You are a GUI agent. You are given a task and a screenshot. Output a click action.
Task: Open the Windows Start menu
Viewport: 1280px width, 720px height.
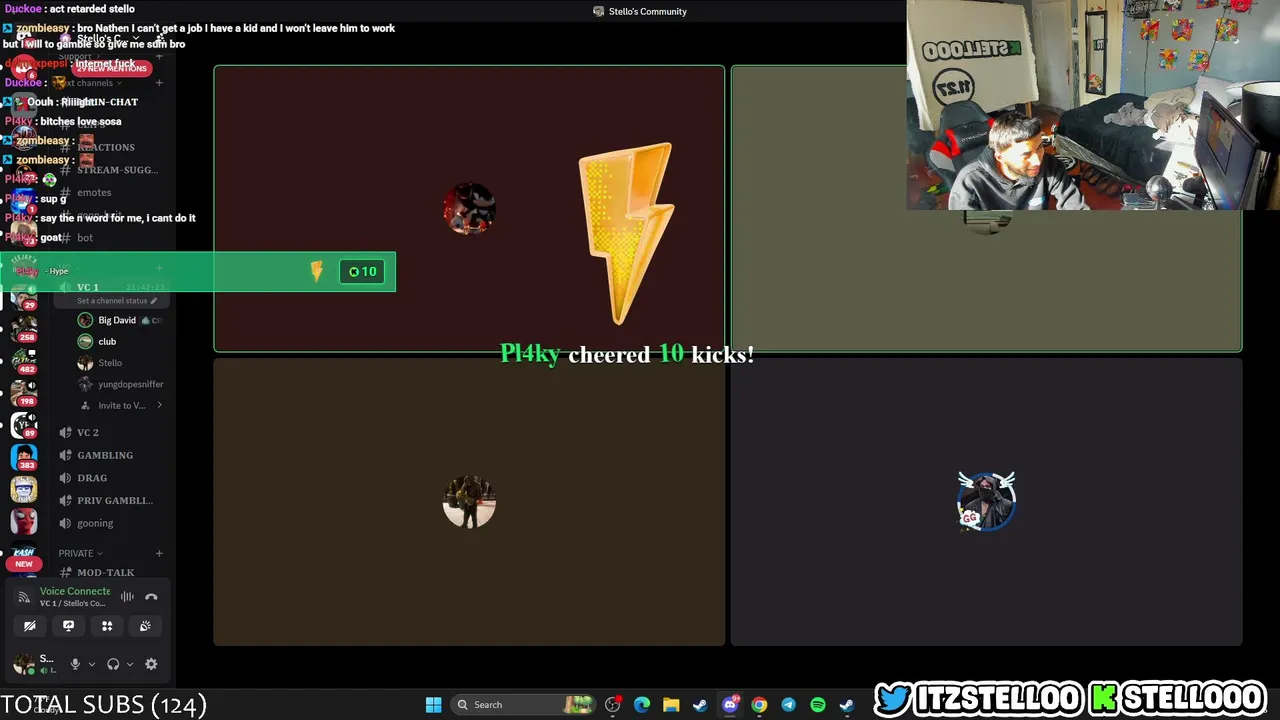click(433, 705)
